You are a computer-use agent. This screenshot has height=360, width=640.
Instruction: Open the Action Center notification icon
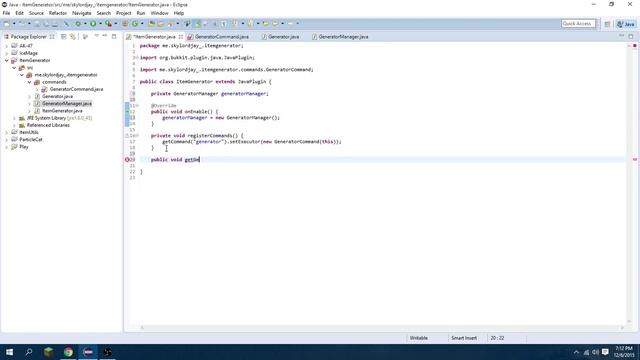[605, 352]
